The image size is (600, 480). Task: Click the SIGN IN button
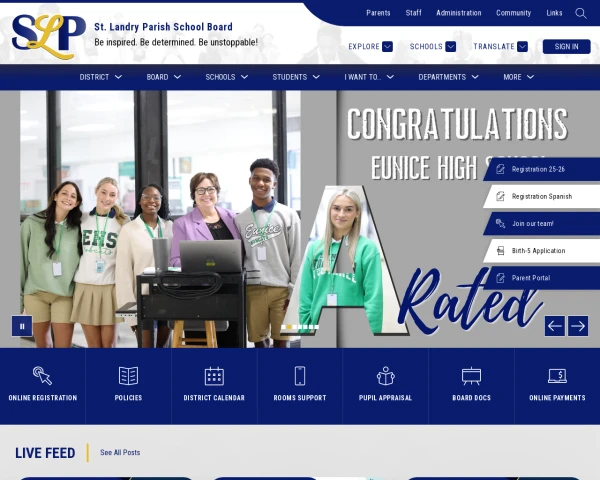click(566, 46)
